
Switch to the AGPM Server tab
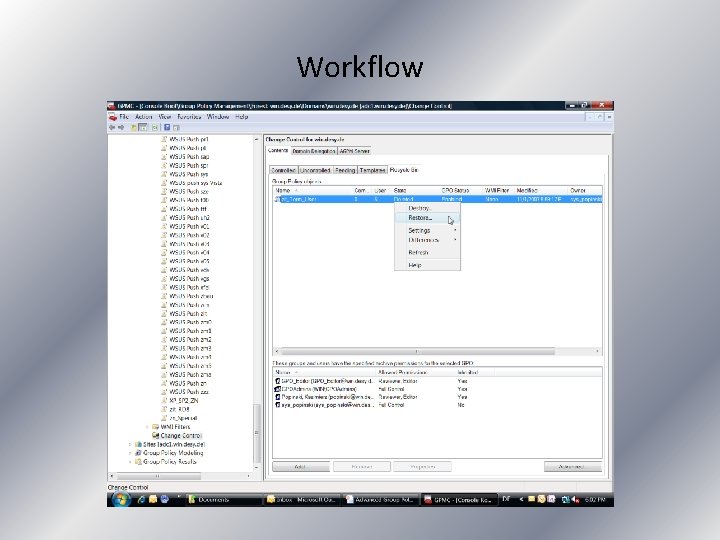click(354, 151)
